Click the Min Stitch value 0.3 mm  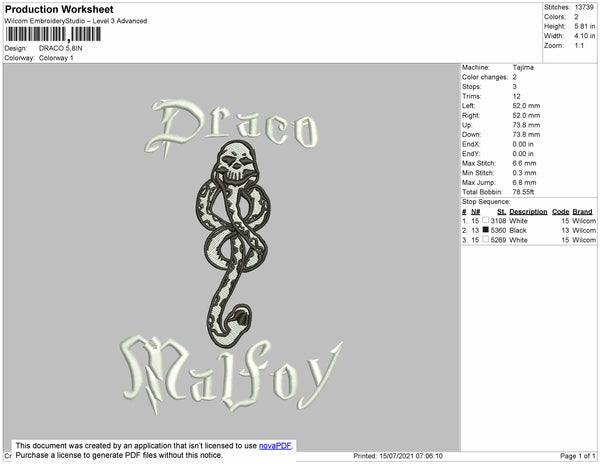tap(524, 173)
